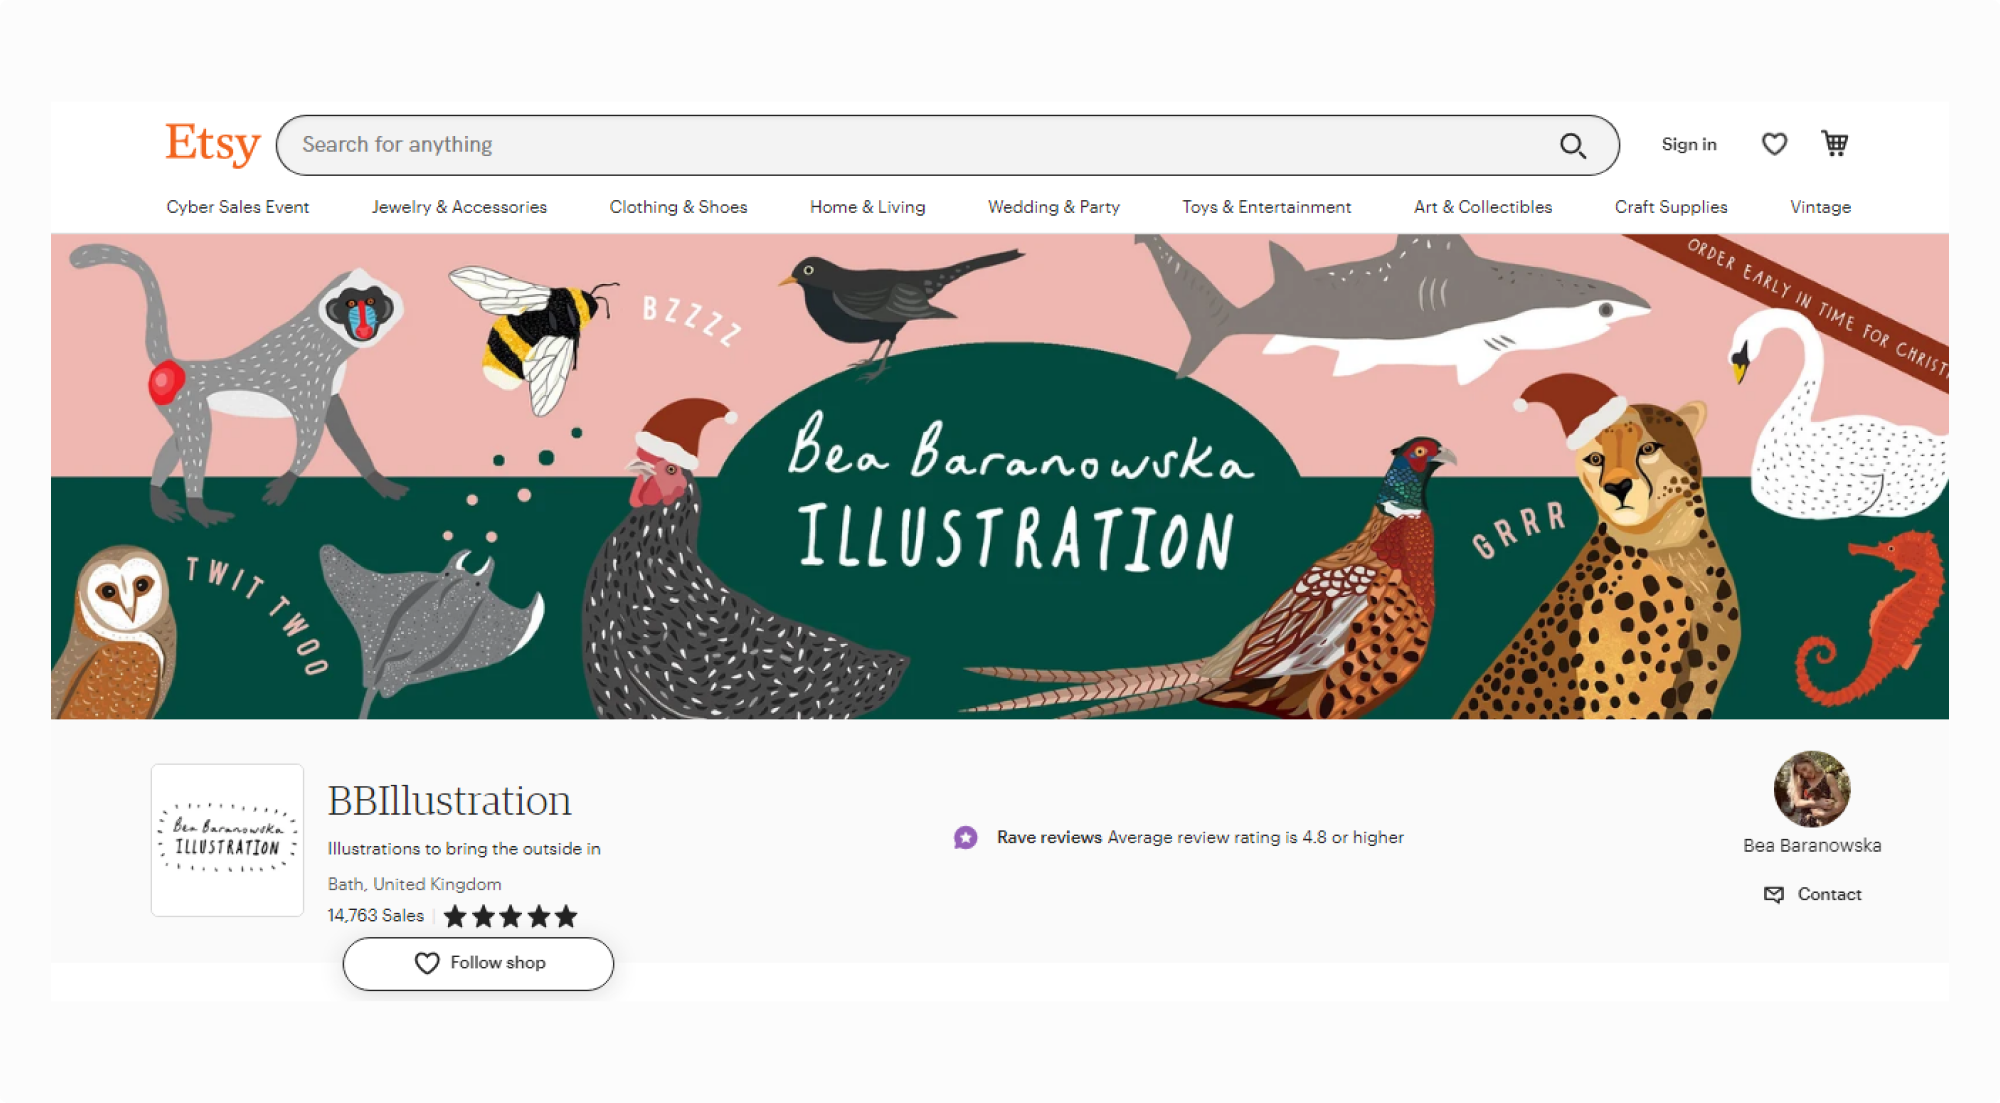Click the purple Rave reviews badge icon
The height and width of the screenshot is (1103, 2000).
point(965,837)
